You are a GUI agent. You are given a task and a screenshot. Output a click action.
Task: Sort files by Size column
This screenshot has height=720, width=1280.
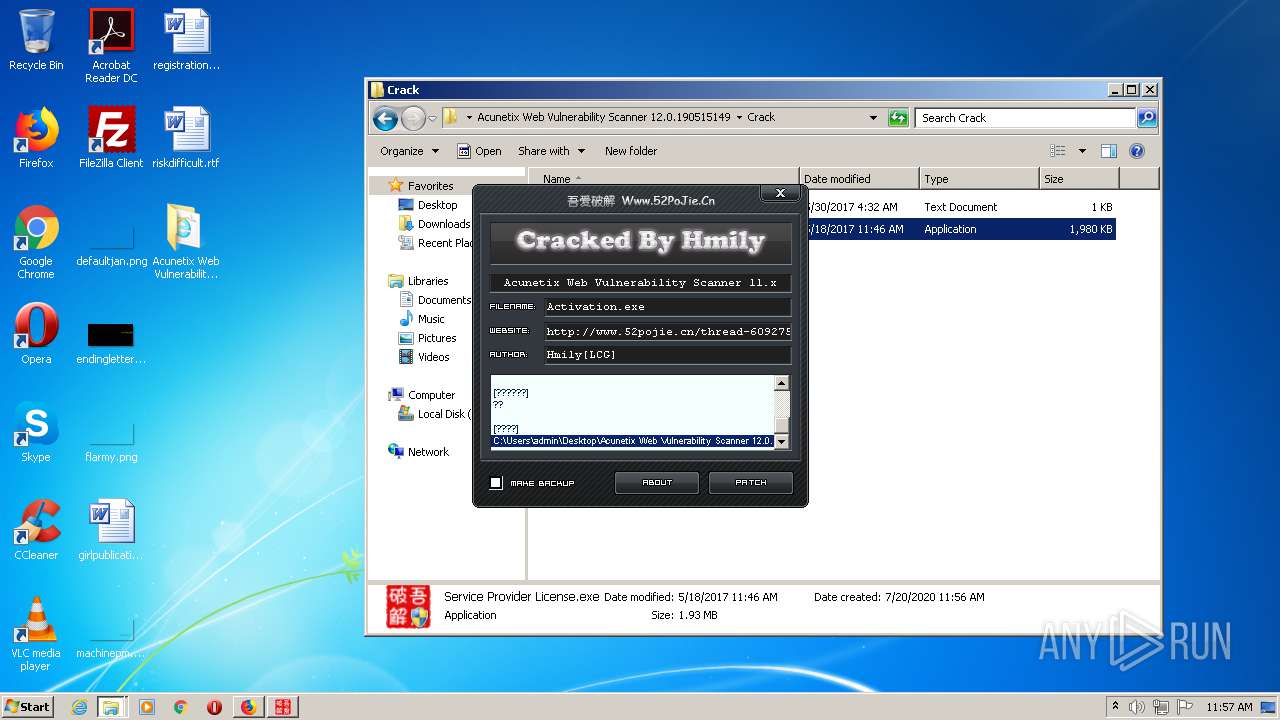tap(1079, 179)
